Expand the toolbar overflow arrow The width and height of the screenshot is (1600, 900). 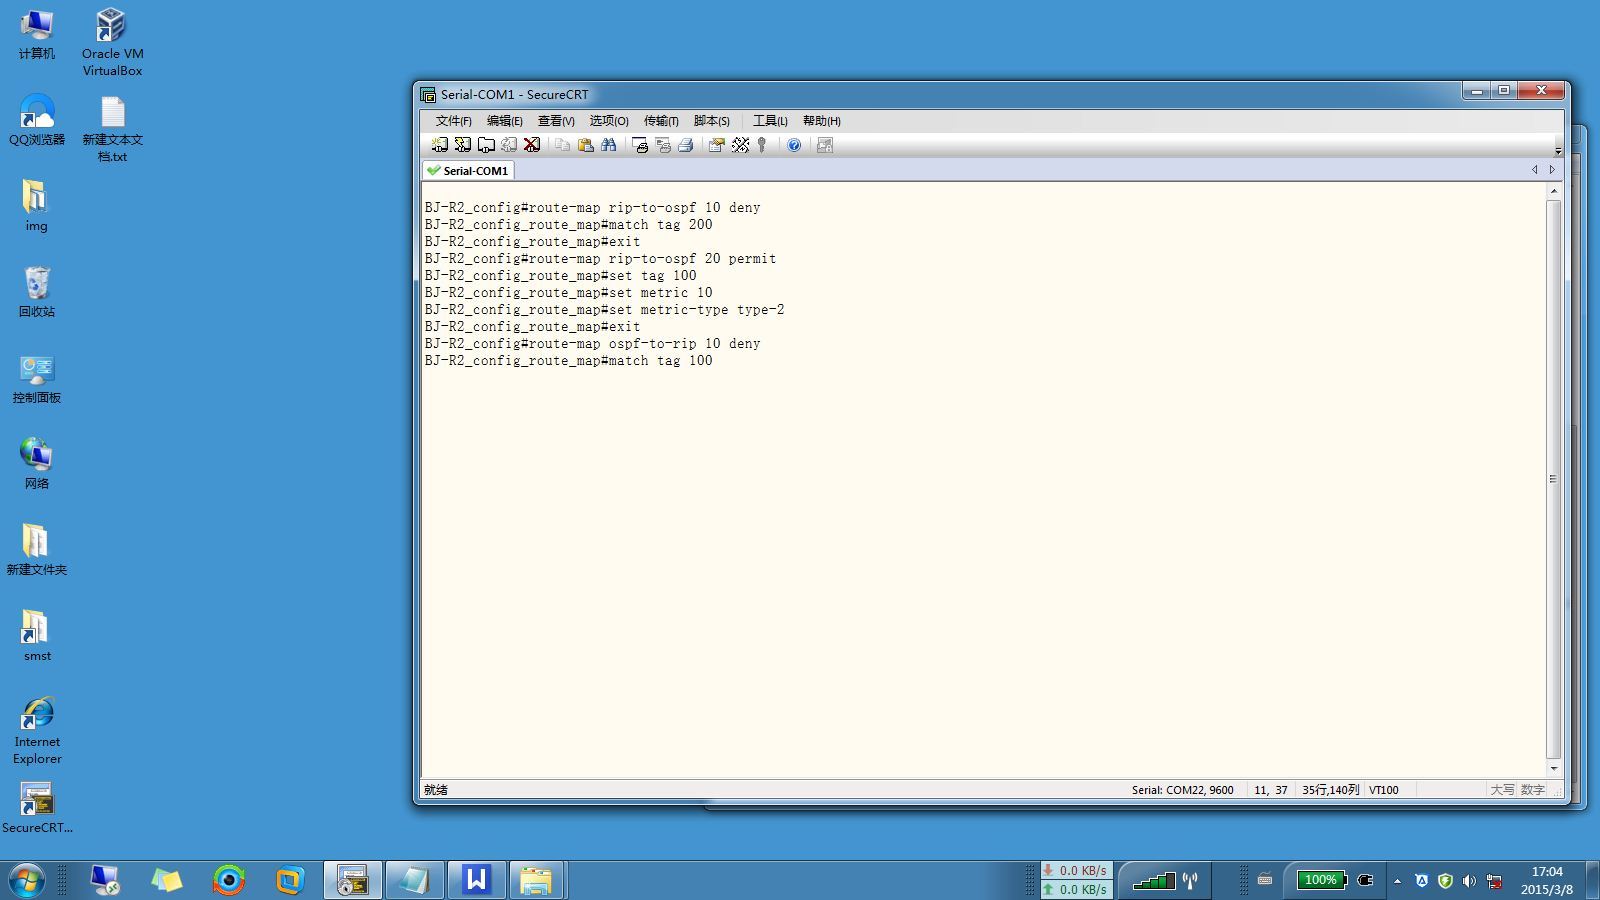[1558, 151]
